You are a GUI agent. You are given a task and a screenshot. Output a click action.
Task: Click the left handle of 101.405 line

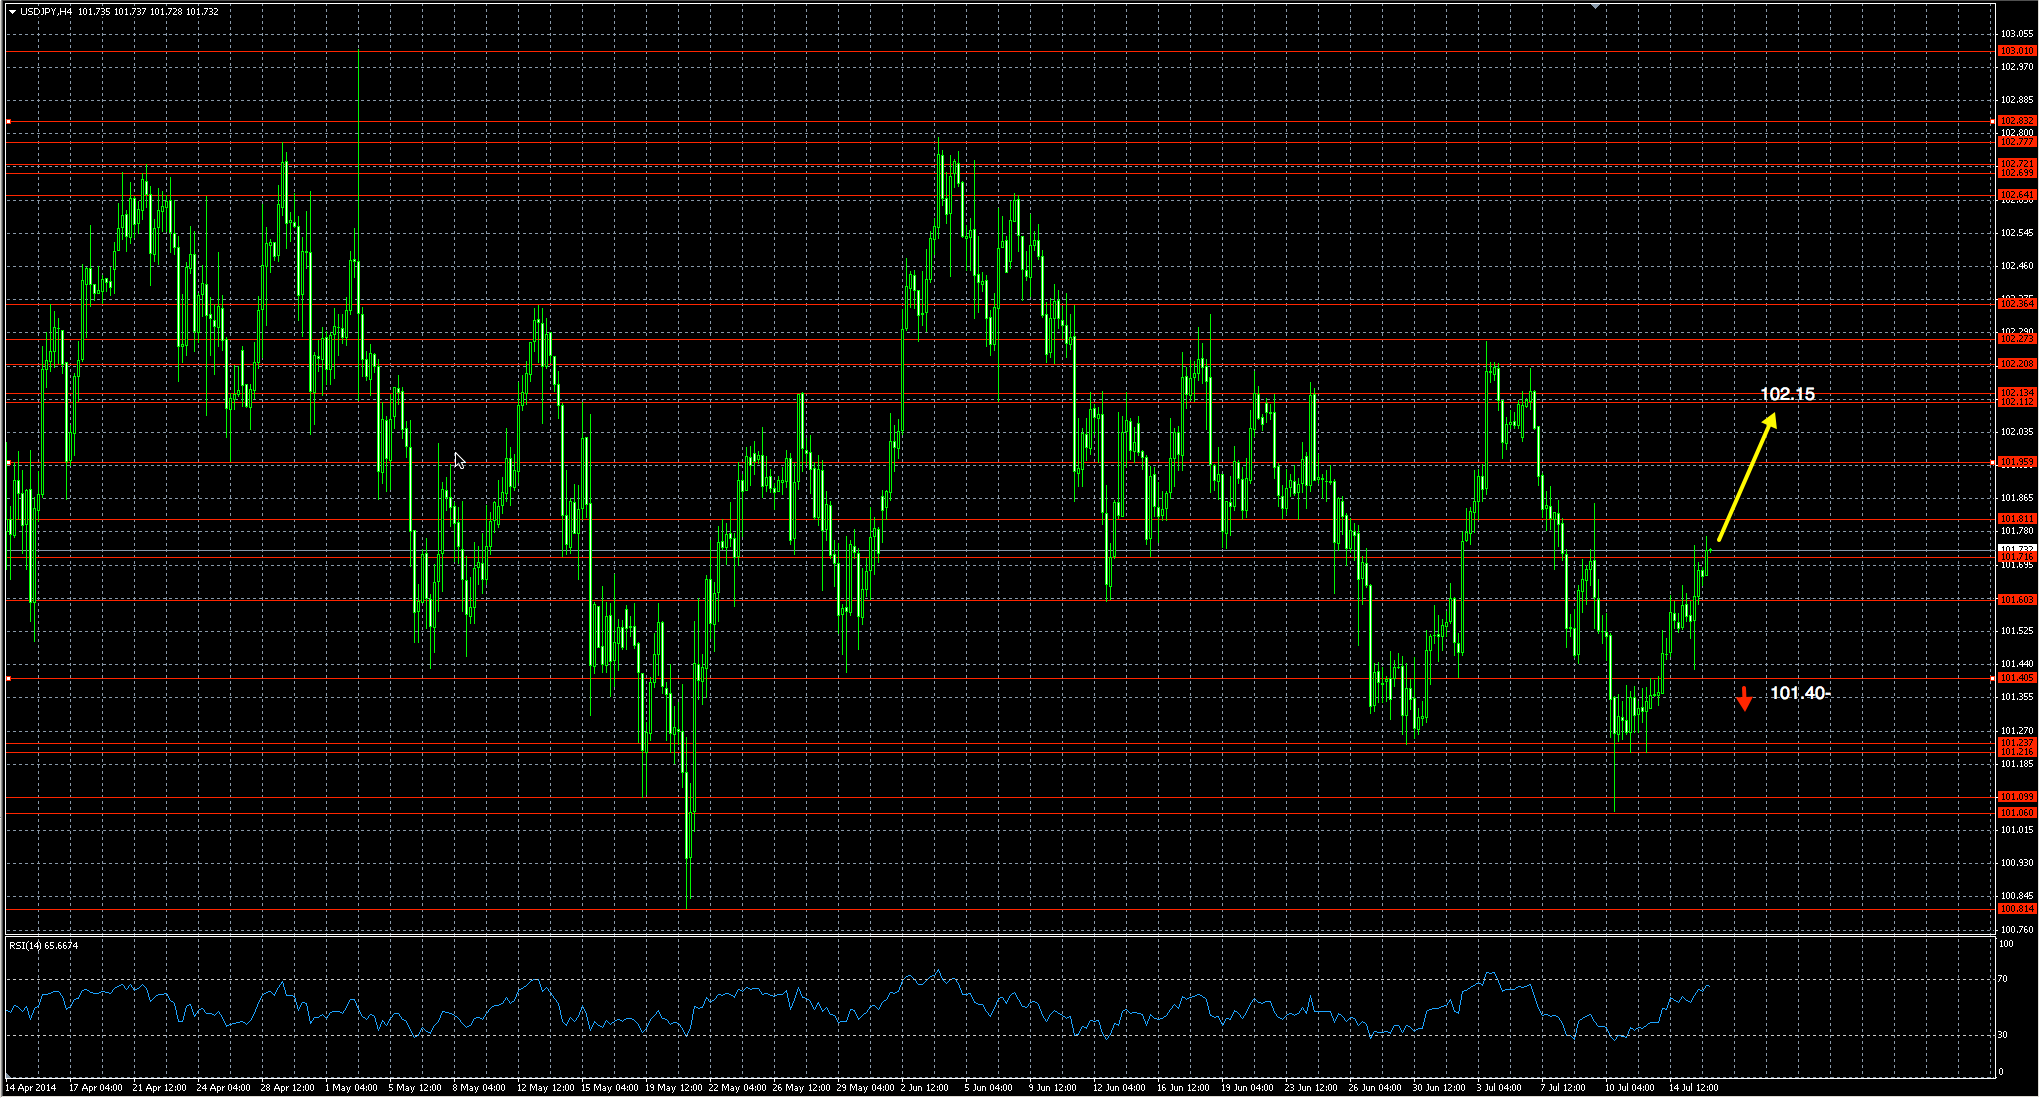8,679
